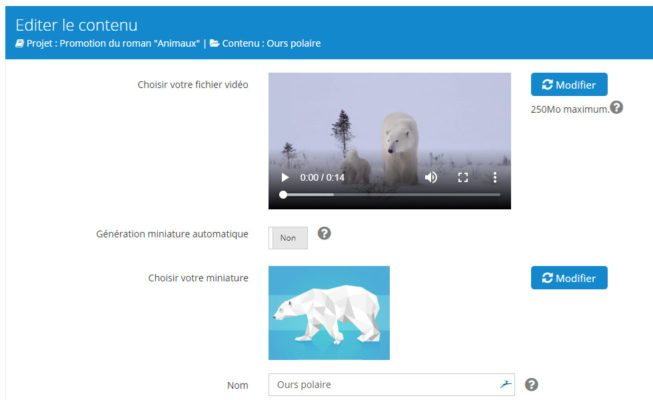Click the Projet book icon in header
This screenshot has width=653, height=400.
(x=20, y=43)
